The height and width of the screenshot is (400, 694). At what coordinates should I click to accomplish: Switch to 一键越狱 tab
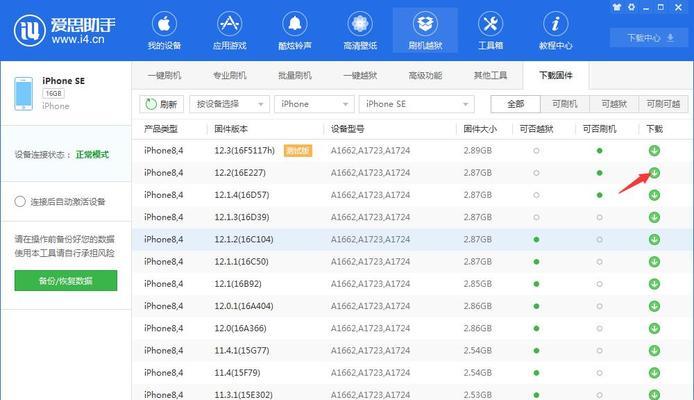[360, 75]
